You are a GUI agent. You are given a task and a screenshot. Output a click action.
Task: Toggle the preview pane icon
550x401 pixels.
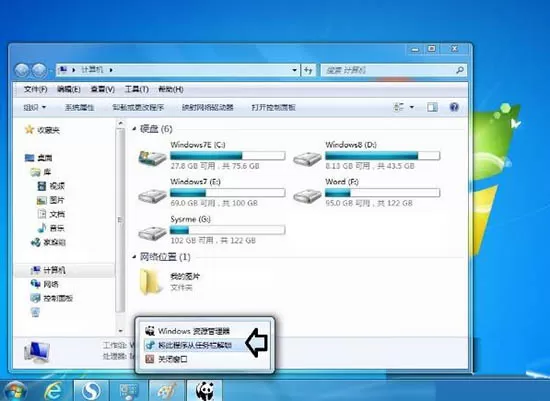click(x=432, y=107)
